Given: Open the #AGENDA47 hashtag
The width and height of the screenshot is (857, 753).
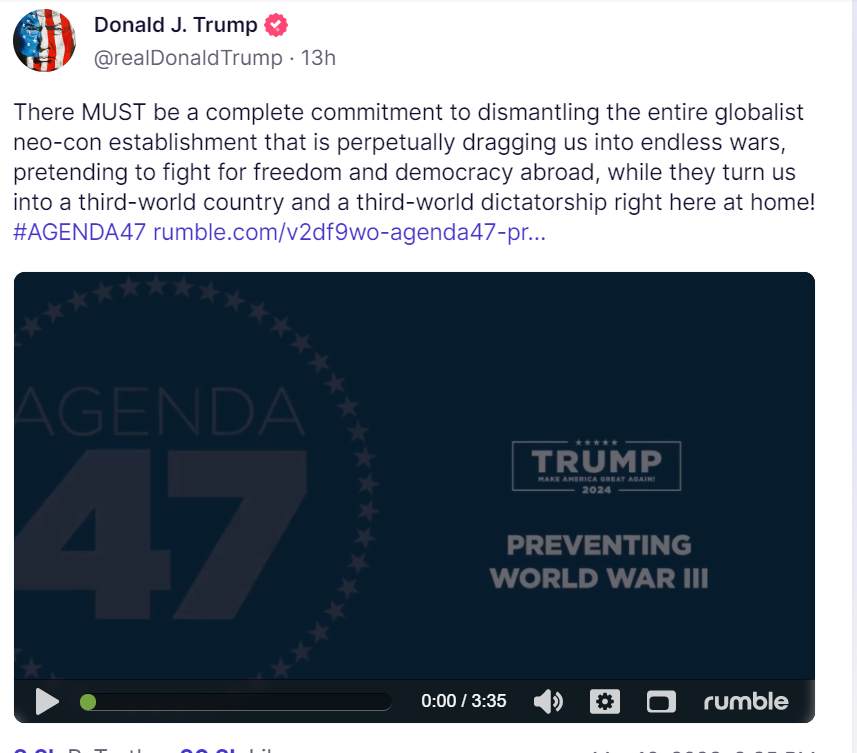Looking at the screenshot, I should coord(80,232).
